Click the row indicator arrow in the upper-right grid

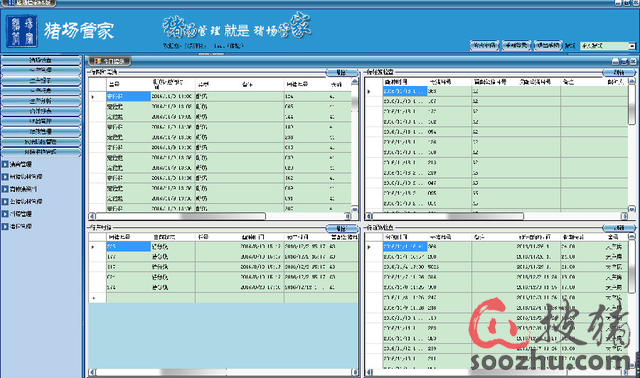tap(369, 91)
